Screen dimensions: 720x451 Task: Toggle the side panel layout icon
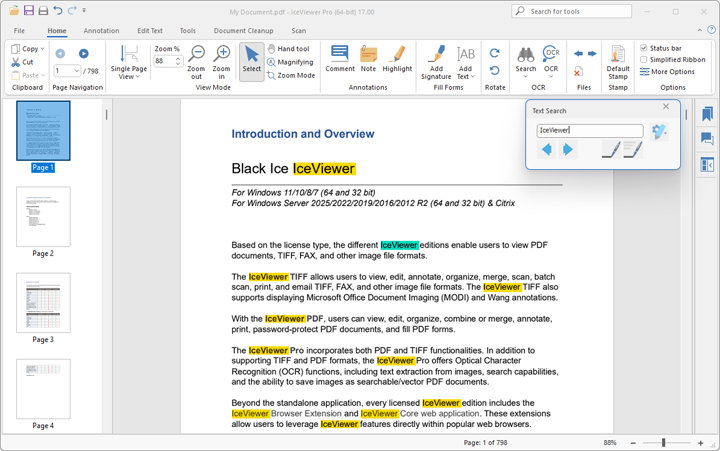point(707,164)
